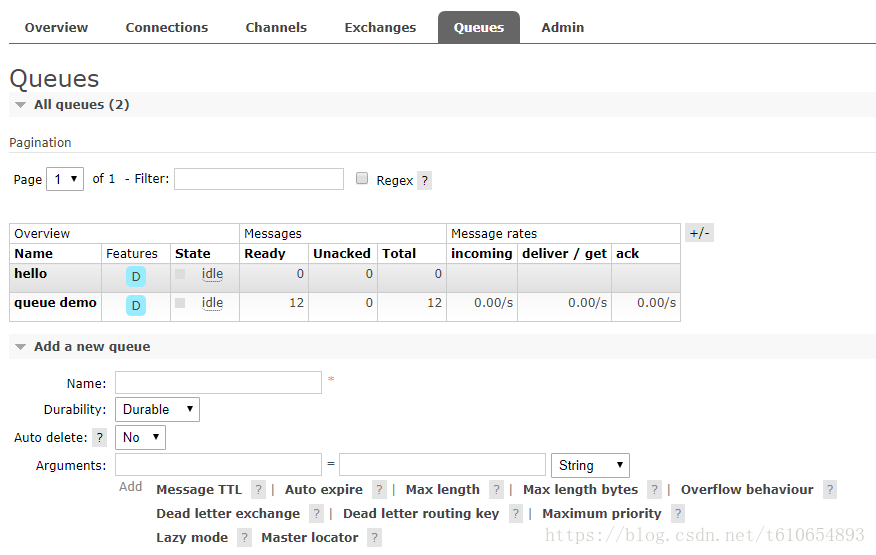Screen dimensions: 876x555
Task: Click the D durable badge in hello row
Action: [x=136, y=277]
